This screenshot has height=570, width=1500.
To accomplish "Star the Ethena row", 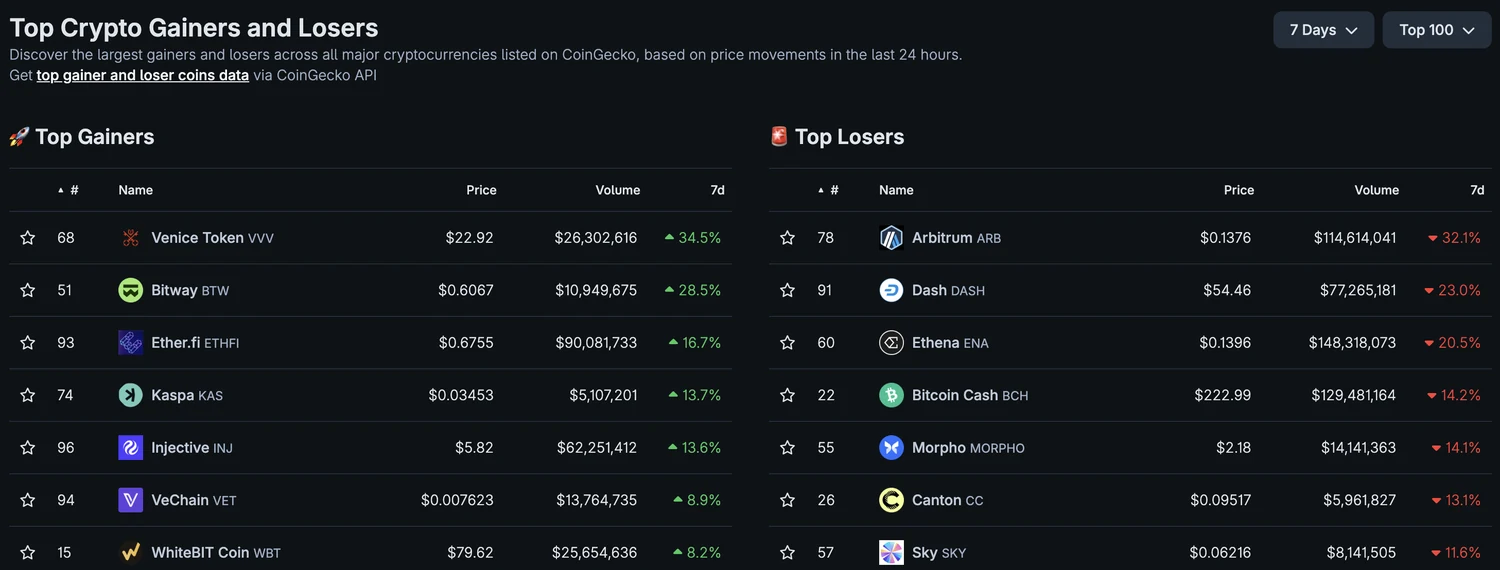I will click(x=788, y=343).
